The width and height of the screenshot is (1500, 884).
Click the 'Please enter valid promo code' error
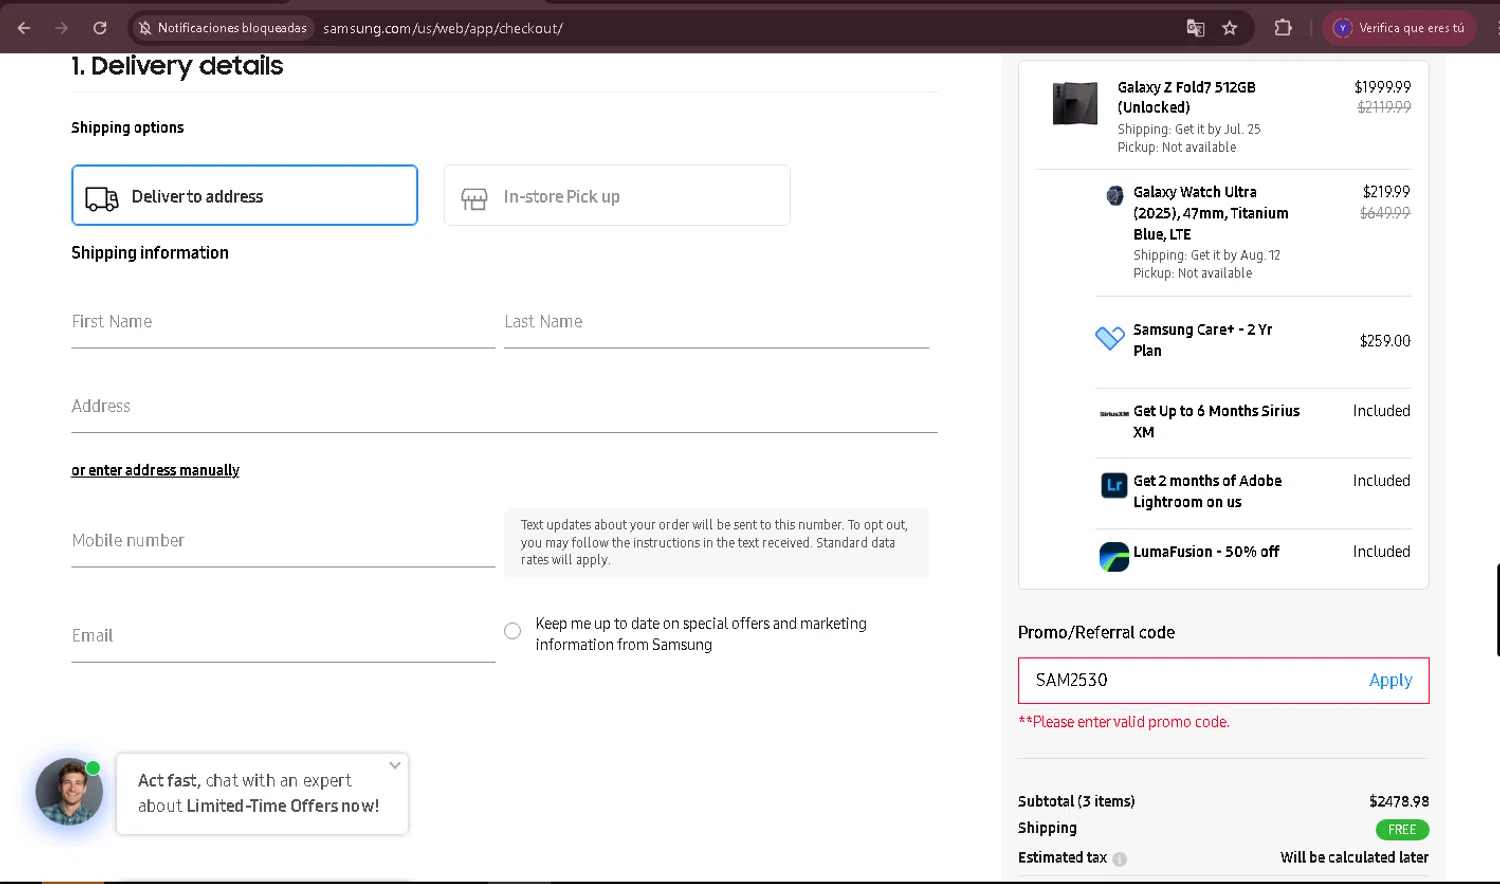pos(1124,722)
